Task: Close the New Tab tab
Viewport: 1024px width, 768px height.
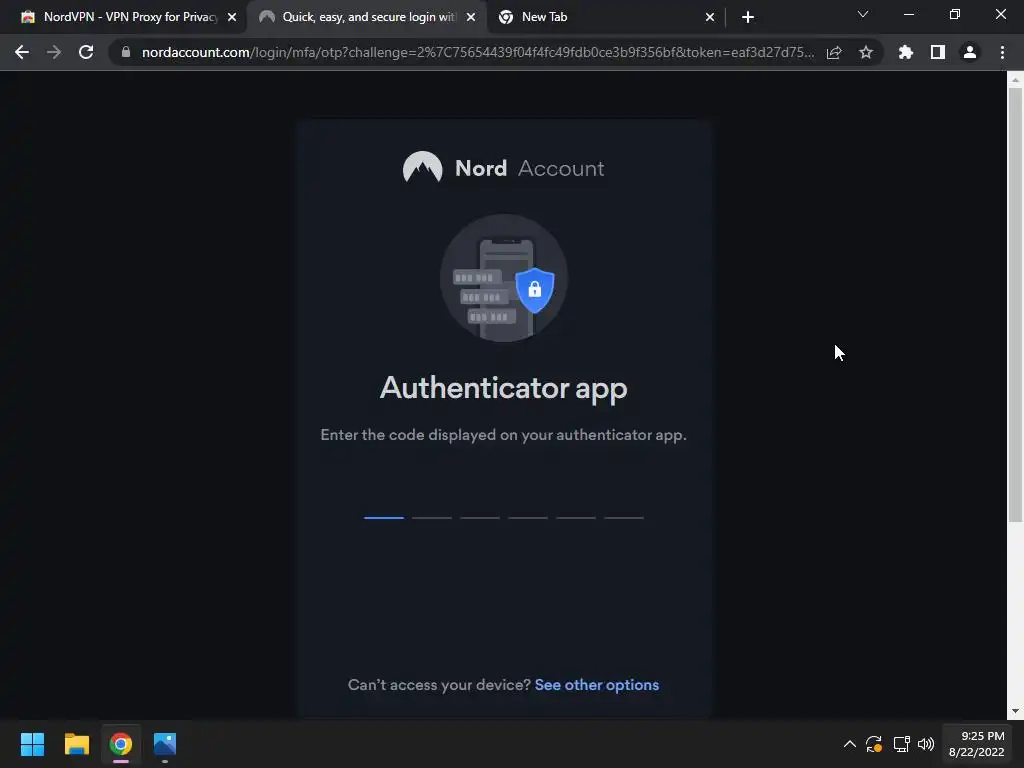Action: 710,18
